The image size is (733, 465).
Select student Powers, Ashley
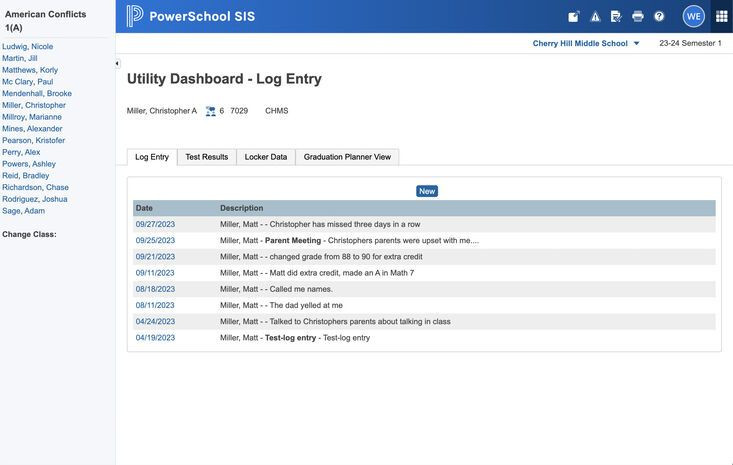[x=29, y=164]
